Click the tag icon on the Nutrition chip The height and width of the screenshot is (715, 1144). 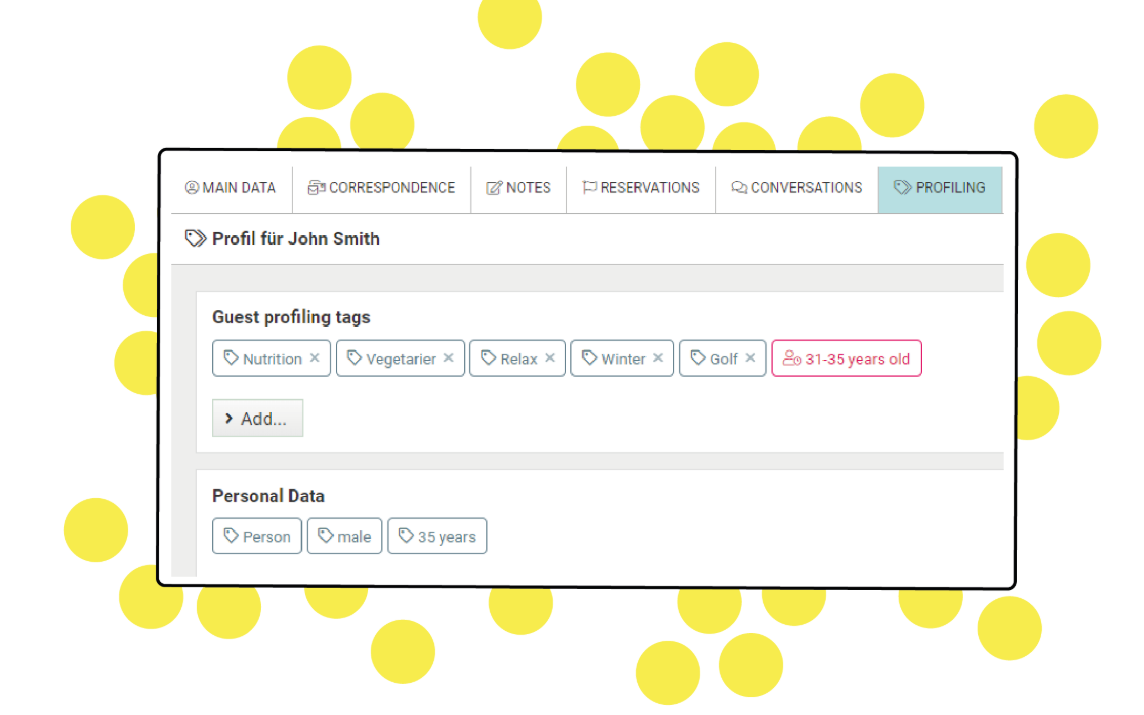click(x=231, y=358)
